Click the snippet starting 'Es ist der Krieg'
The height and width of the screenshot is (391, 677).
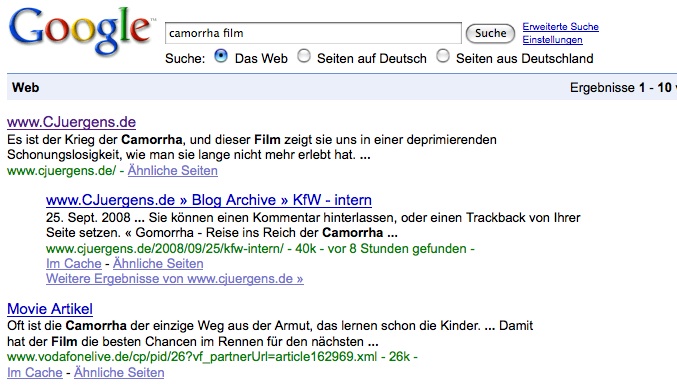tap(252, 147)
